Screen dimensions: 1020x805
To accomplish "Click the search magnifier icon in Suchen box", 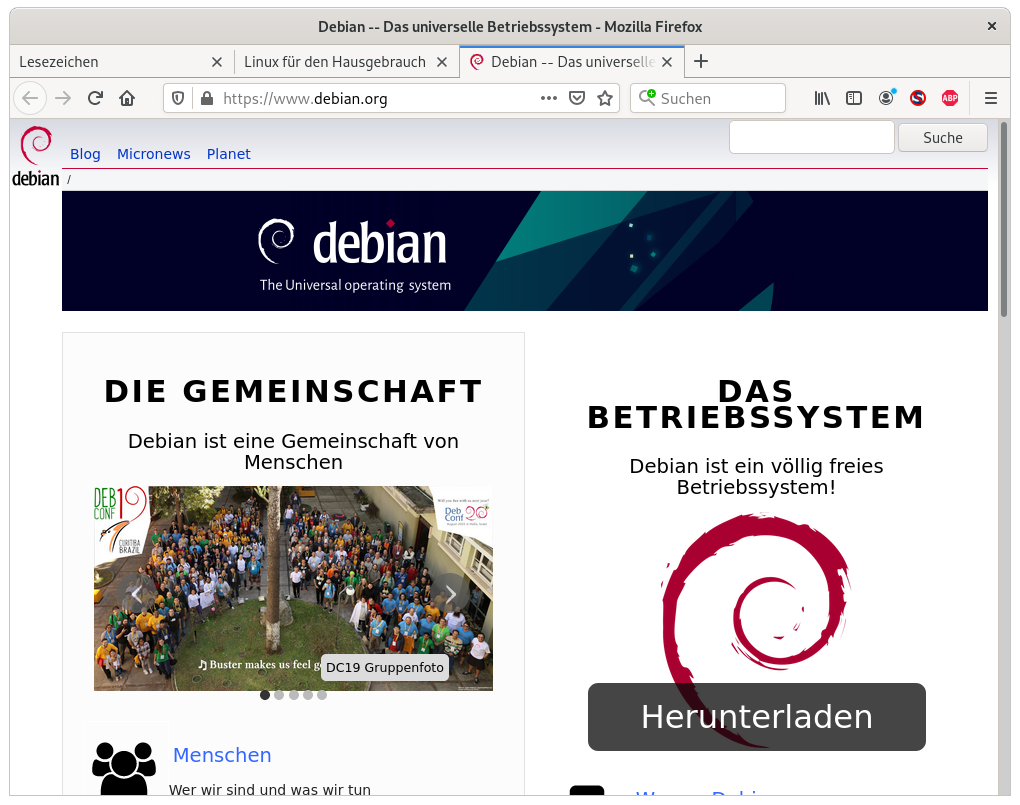I will coord(647,98).
